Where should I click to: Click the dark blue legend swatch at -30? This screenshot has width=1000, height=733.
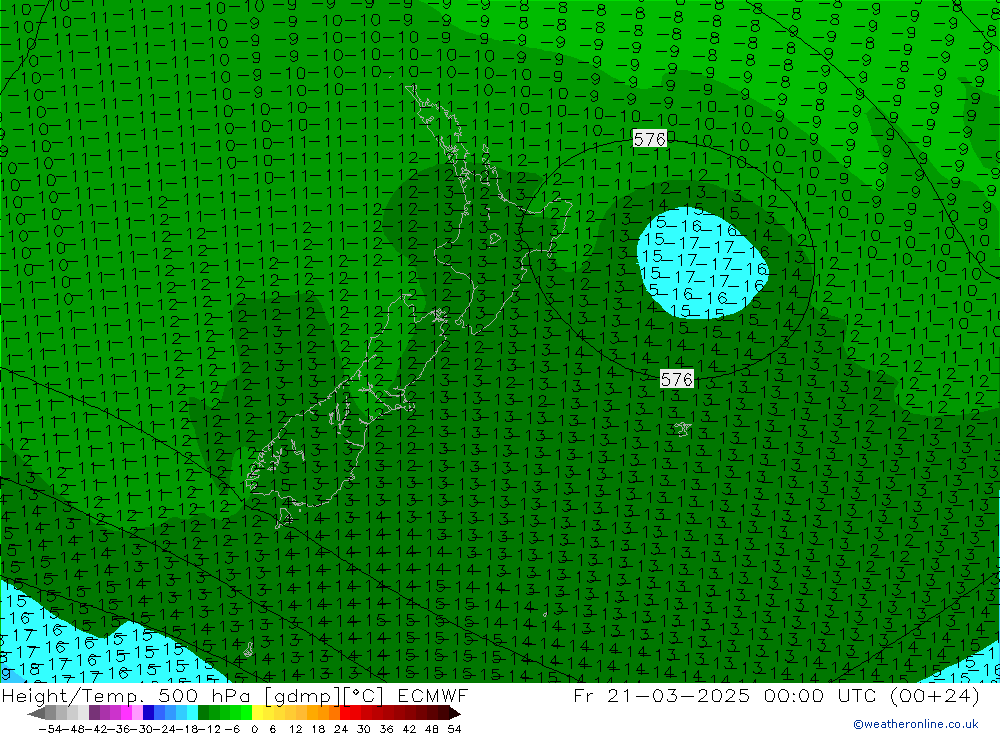148,712
